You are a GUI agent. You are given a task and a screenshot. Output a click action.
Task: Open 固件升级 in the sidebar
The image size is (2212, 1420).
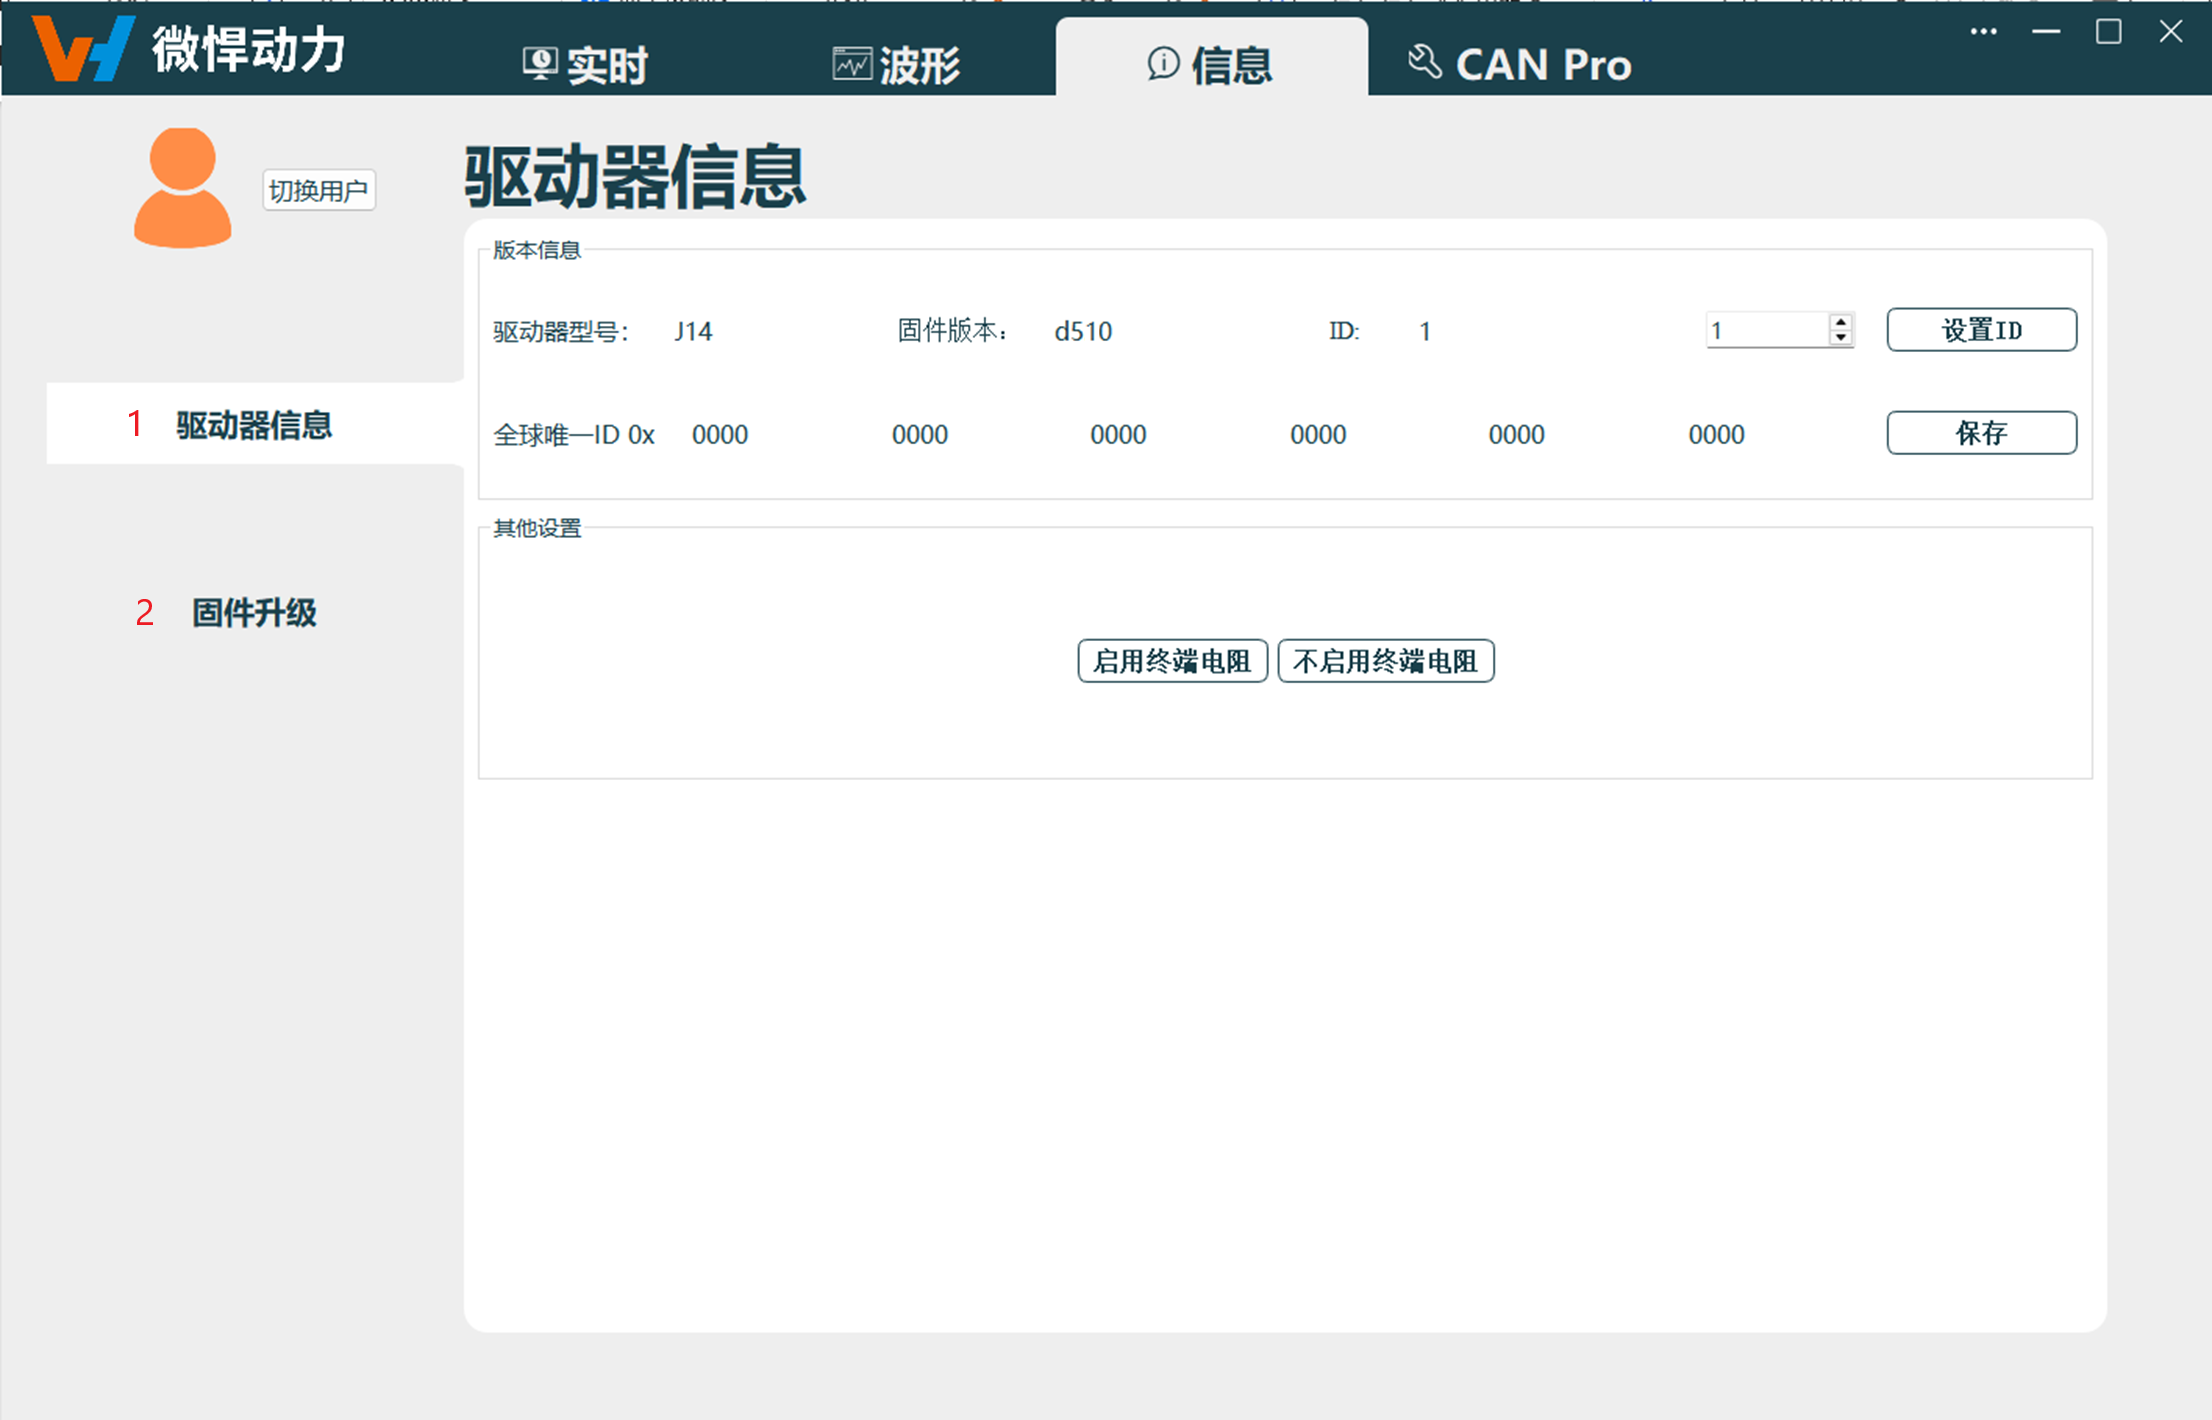pyautogui.click(x=253, y=612)
